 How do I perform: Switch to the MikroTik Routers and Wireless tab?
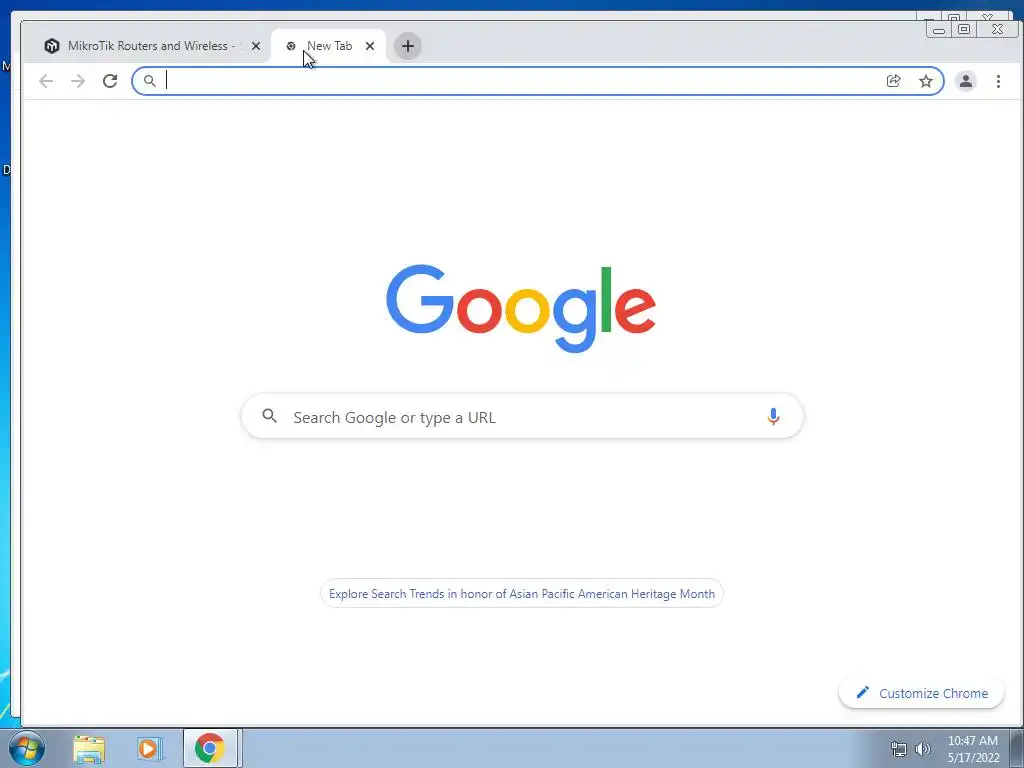click(x=152, y=46)
